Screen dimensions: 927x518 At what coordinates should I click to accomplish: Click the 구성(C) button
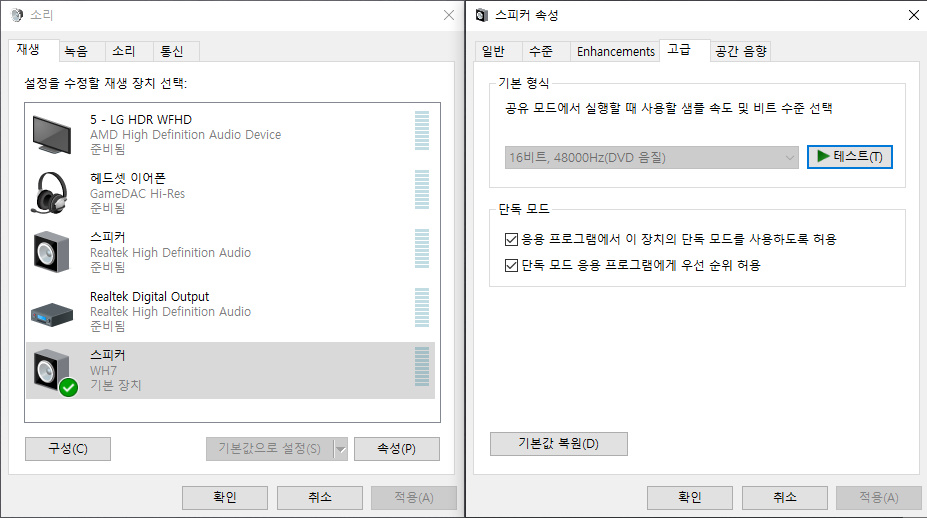tap(68, 449)
